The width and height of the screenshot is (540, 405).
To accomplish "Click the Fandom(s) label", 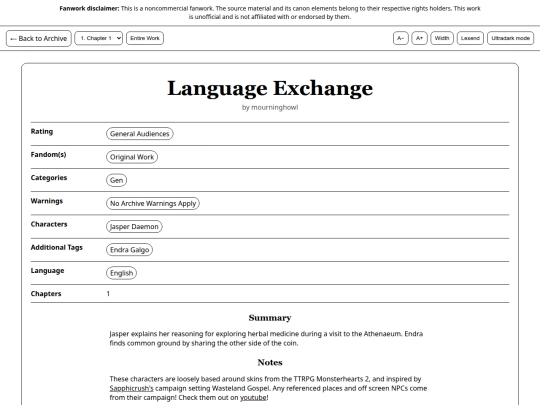I will [48, 155].
